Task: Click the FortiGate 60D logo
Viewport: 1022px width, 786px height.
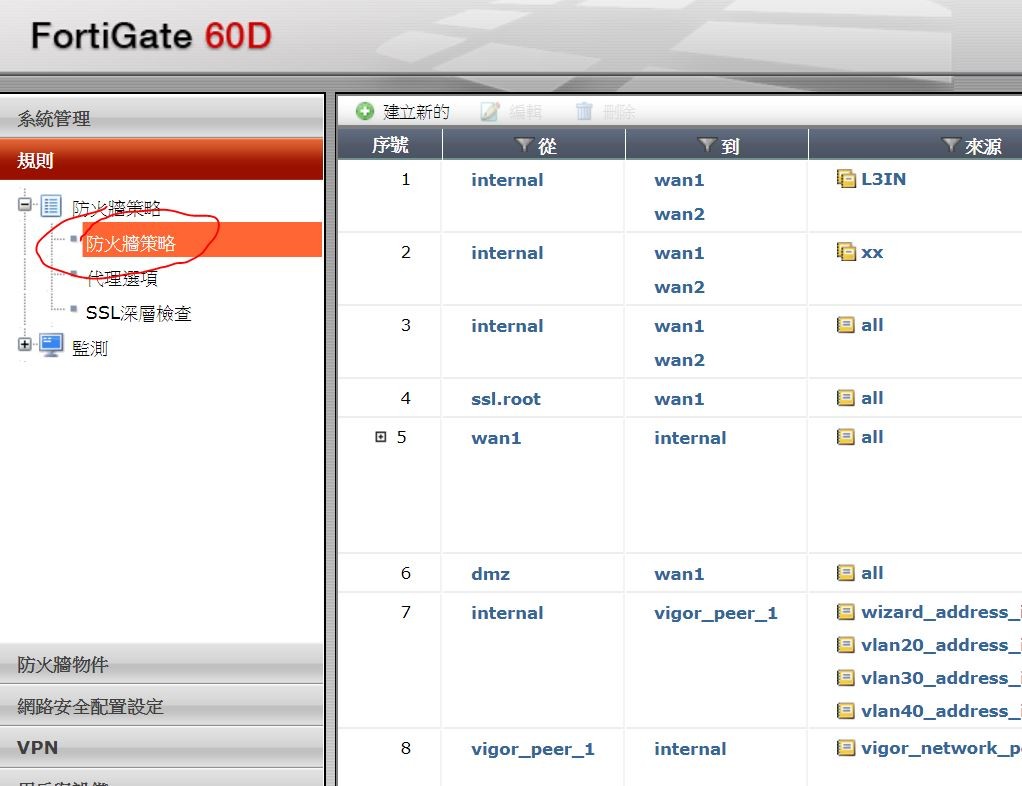Action: (x=151, y=35)
